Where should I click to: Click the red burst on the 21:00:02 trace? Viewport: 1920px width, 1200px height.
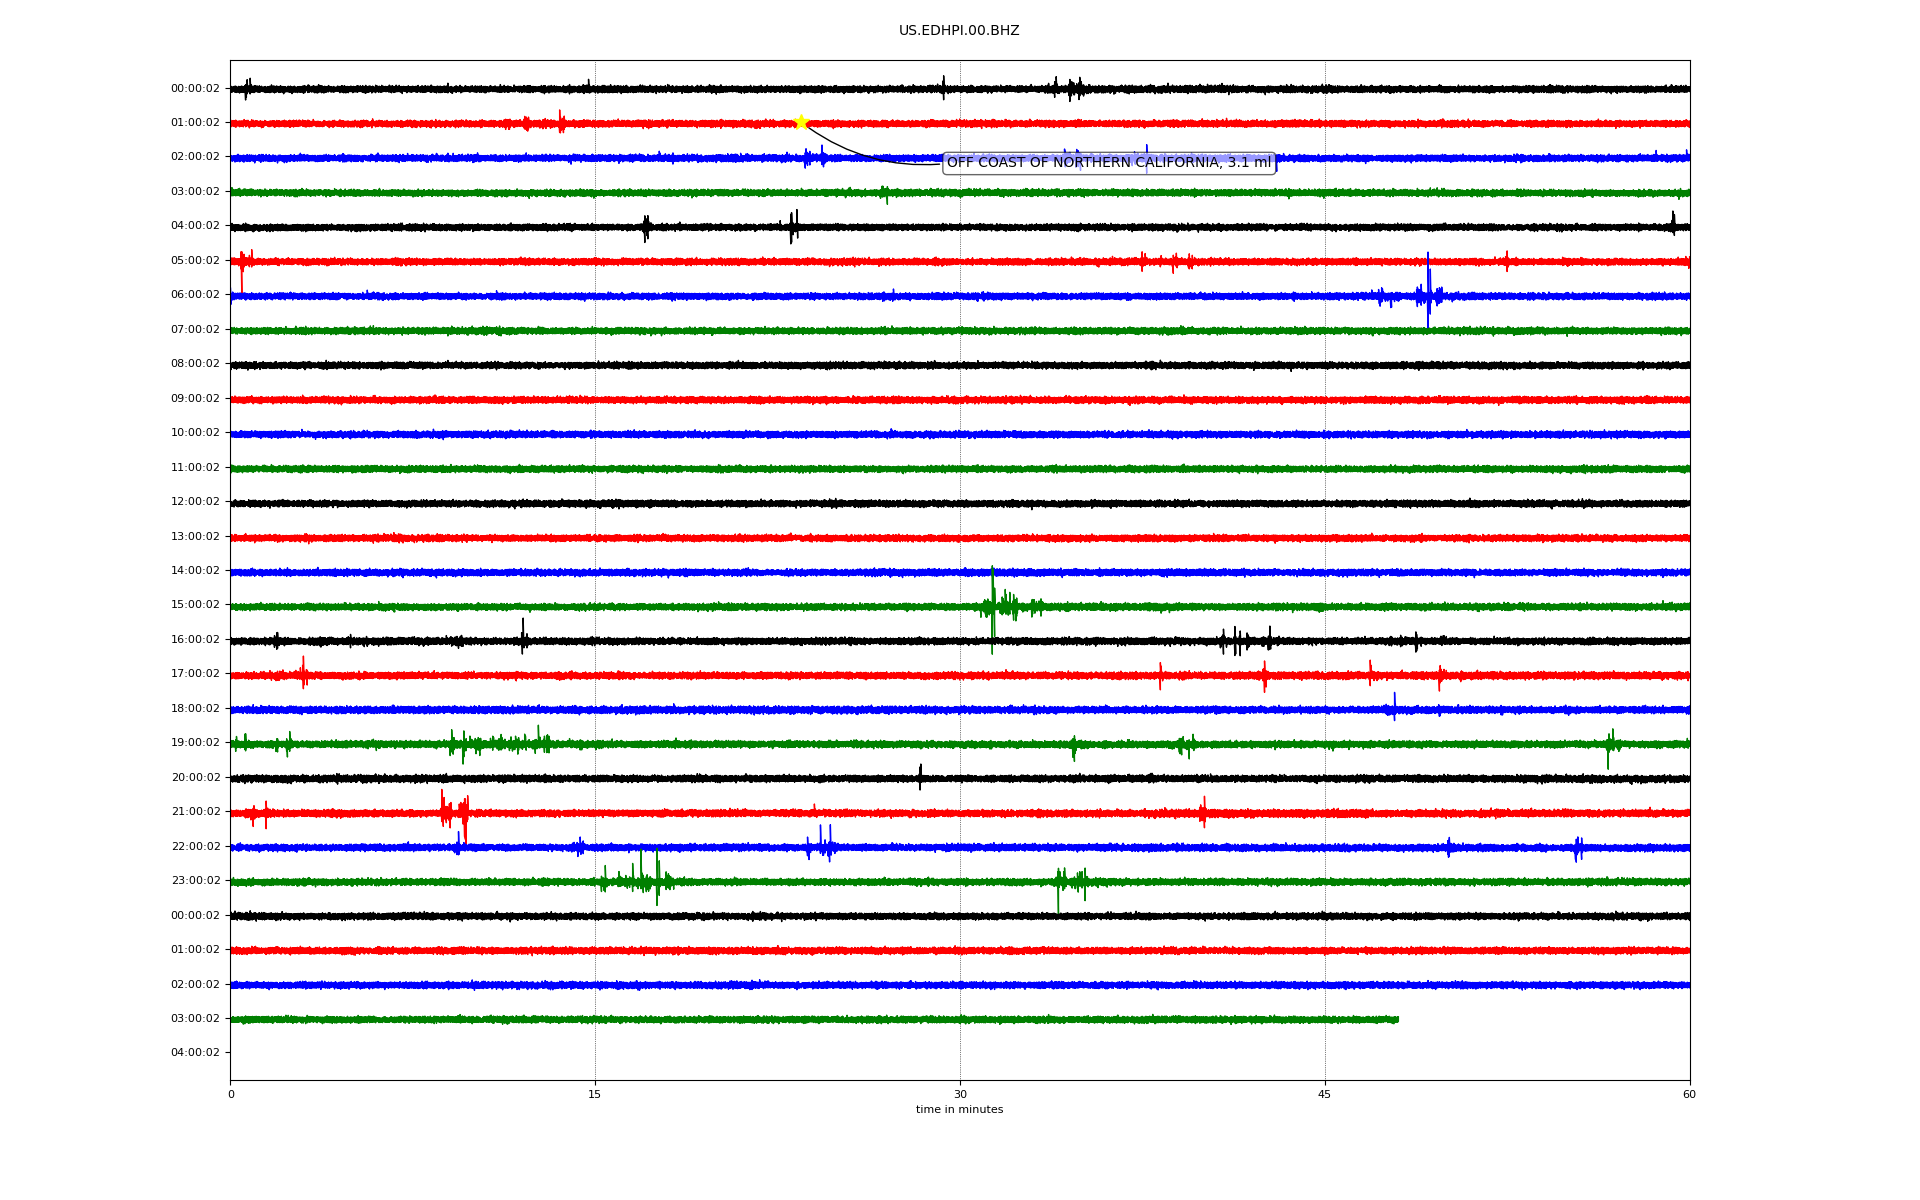(x=455, y=814)
